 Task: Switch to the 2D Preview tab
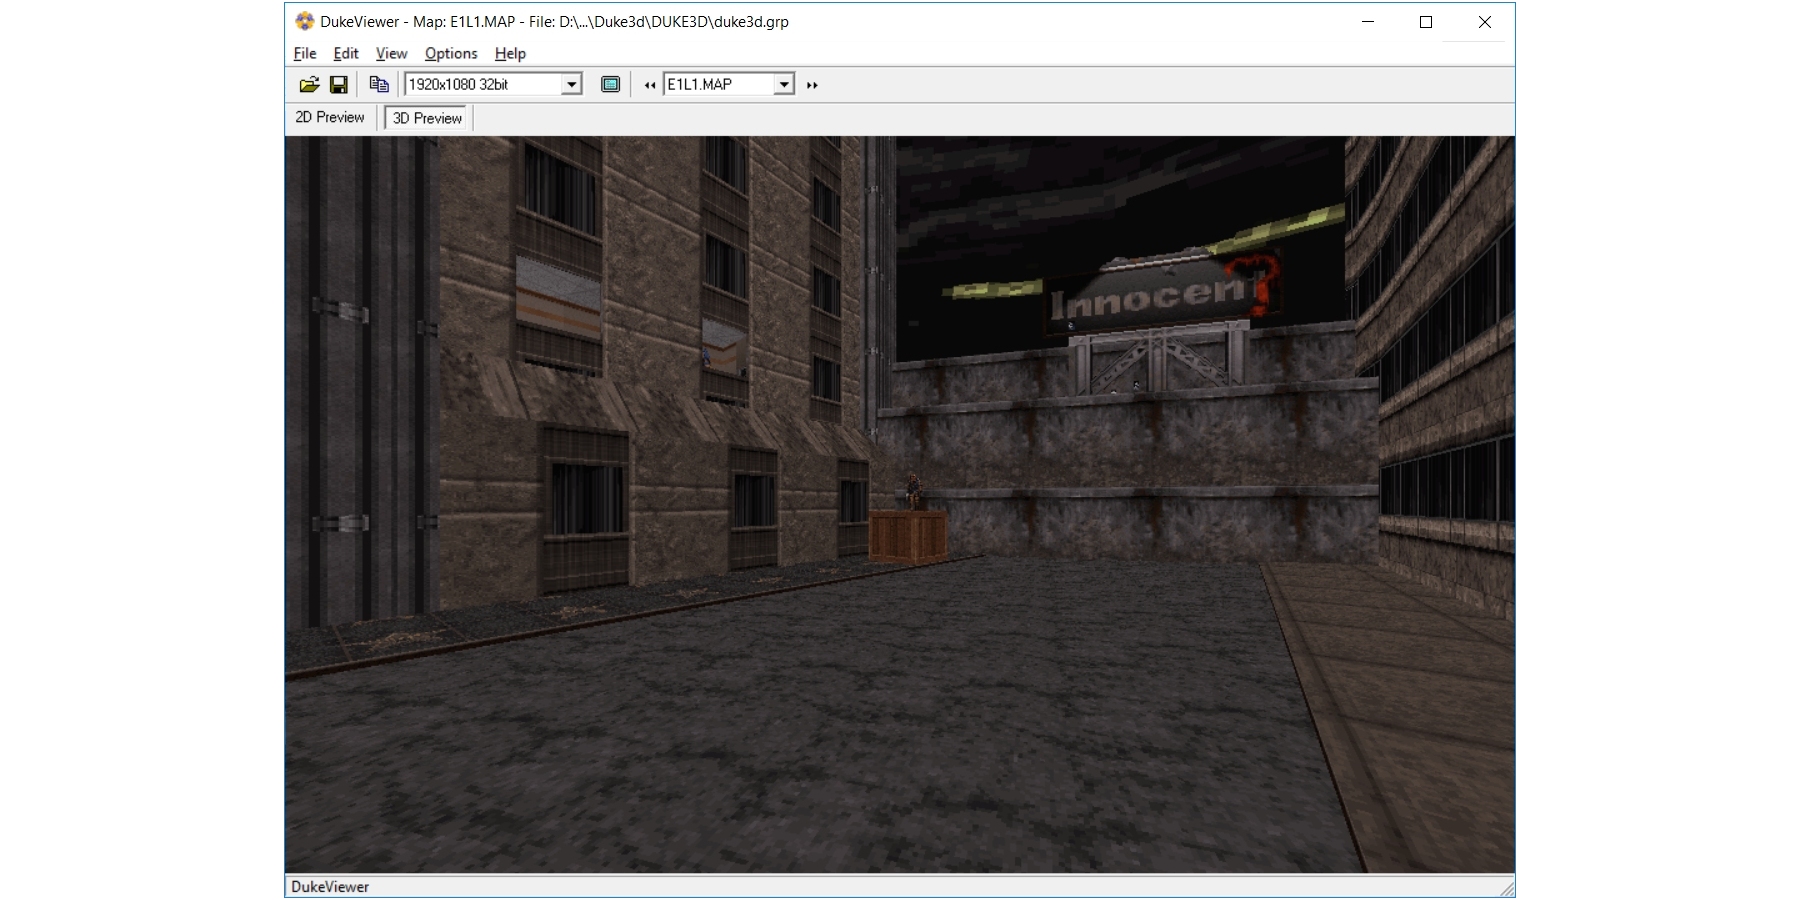(x=330, y=117)
